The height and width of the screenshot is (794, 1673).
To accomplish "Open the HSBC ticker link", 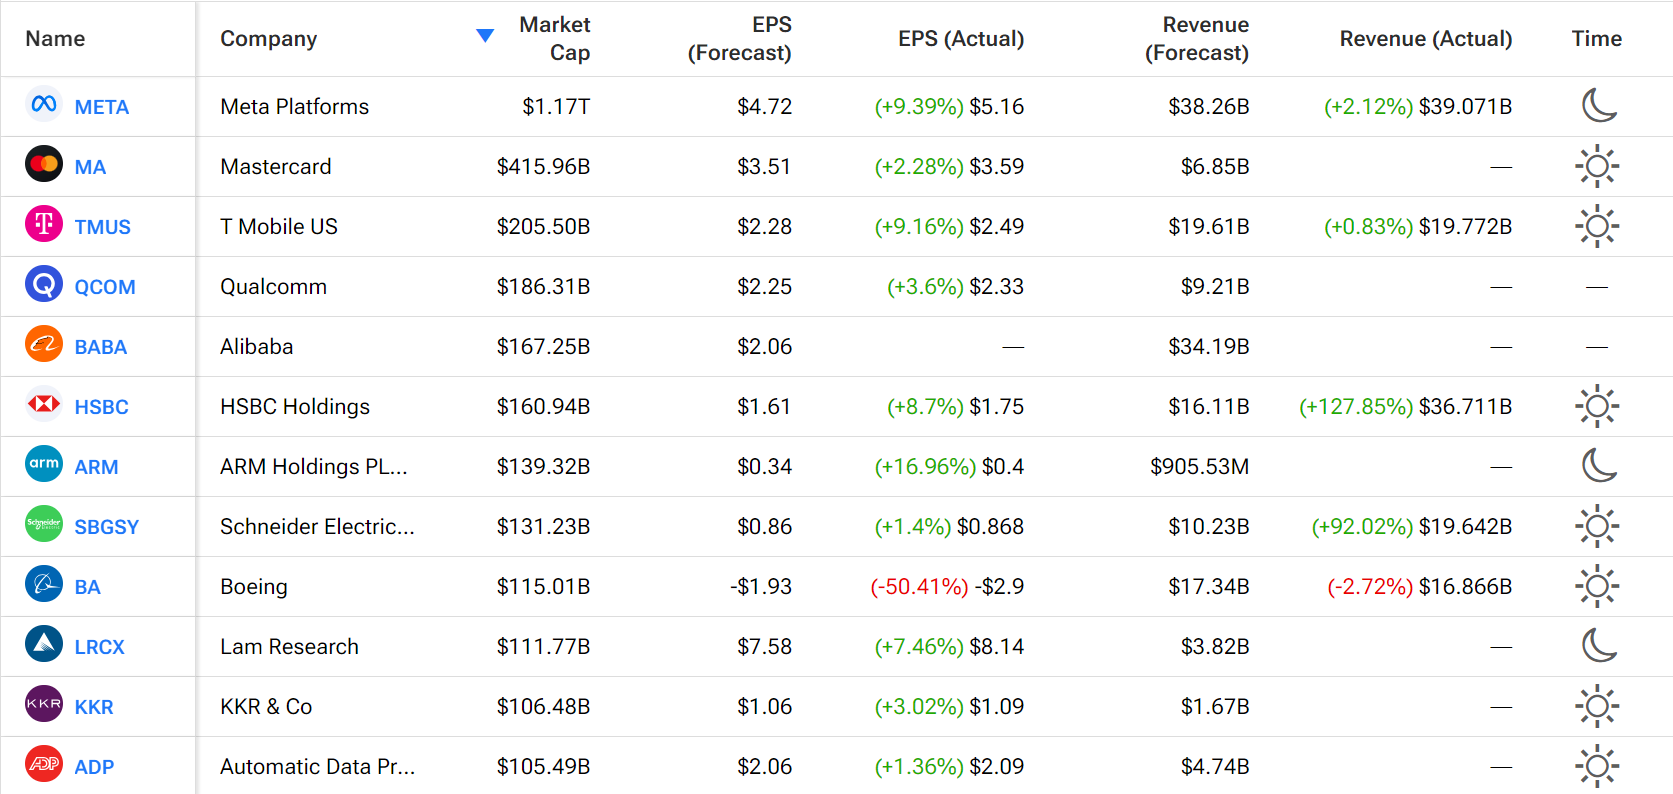I will [102, 407].
